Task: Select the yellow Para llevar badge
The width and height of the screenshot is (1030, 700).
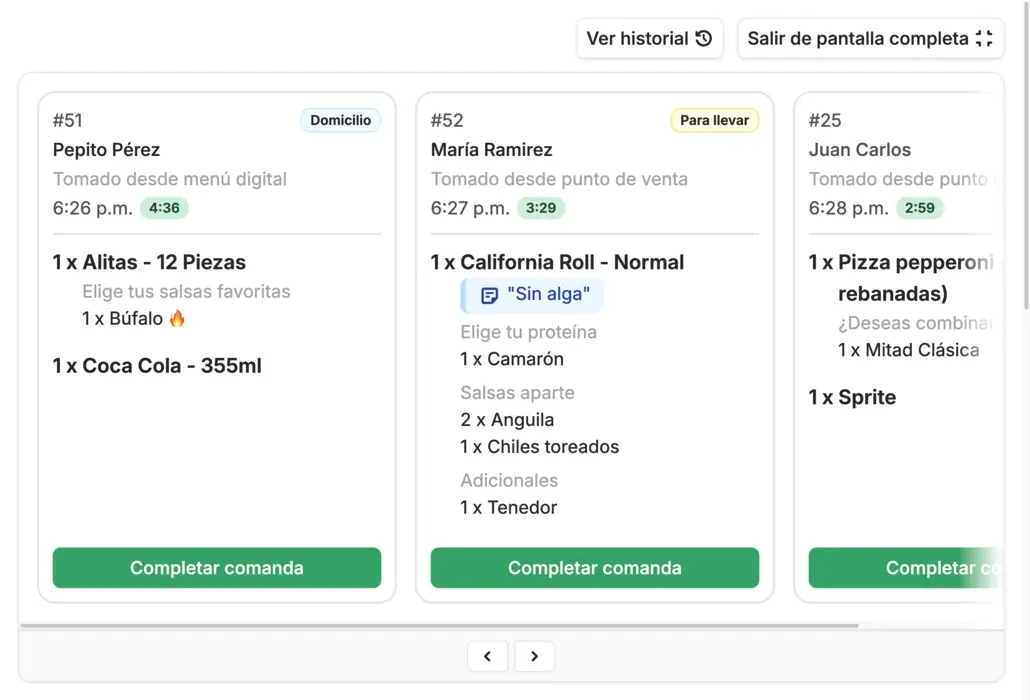Action: pyautogui.click(x=714, y=120)
